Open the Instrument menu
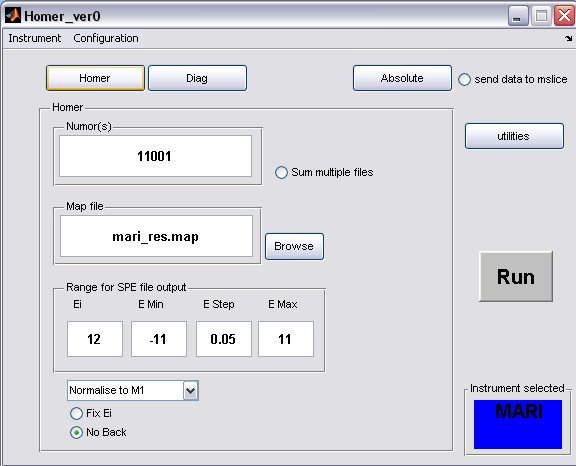 (35, 38)
